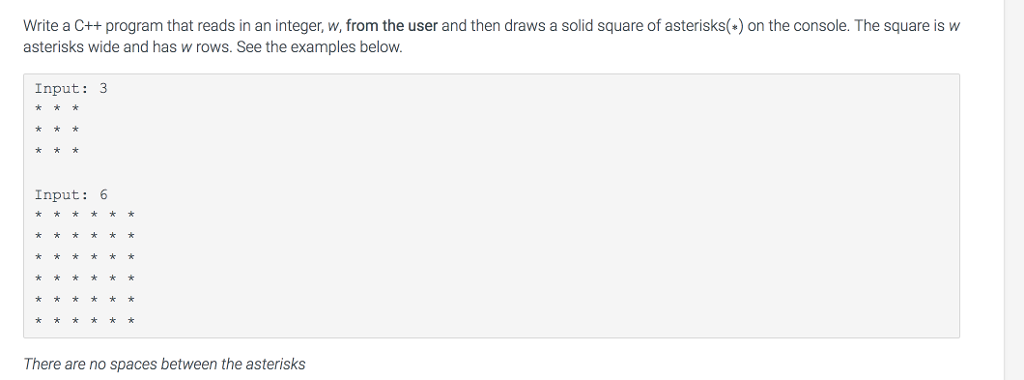The width and height of the screenshot is (1024, 380).
Task: Click the middle asterisk row under Input: 3
Action: (57, 129)
